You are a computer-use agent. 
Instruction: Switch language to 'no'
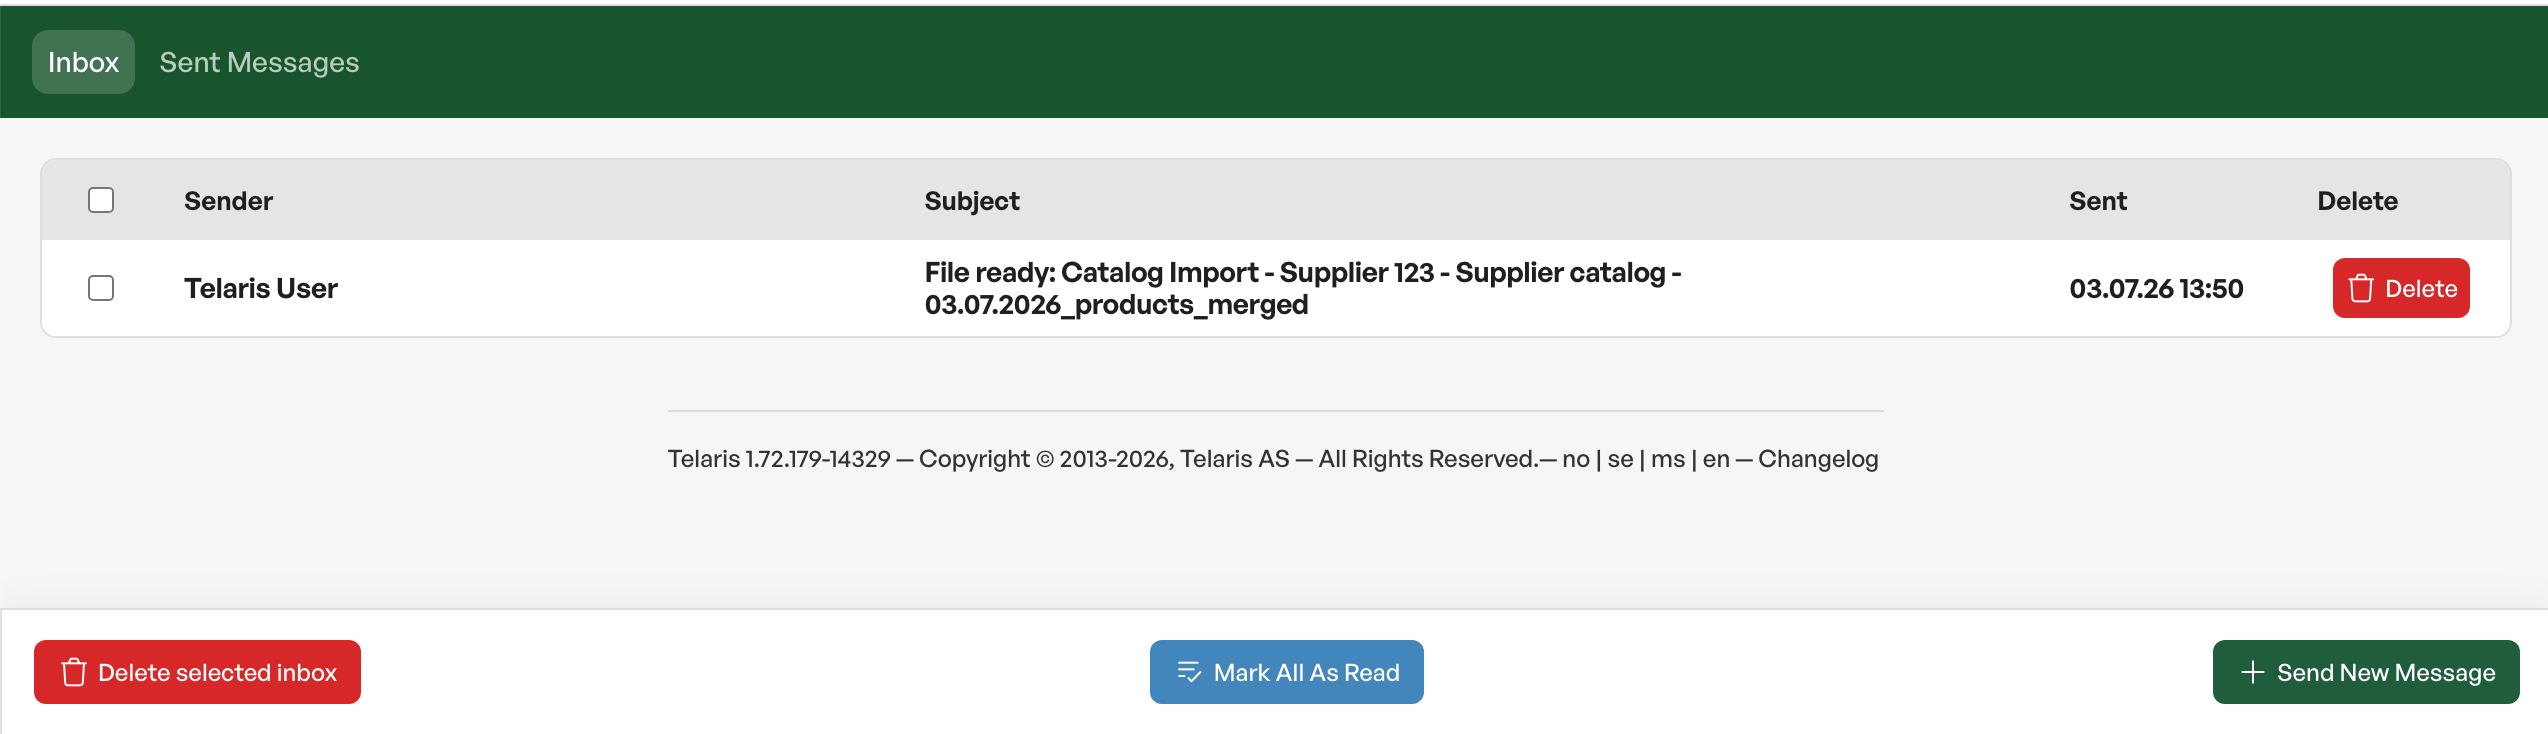(1576, 459)
